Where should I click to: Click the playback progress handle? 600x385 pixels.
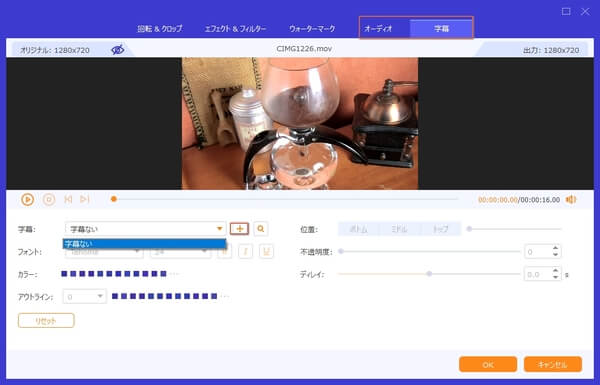pos(114,199)
